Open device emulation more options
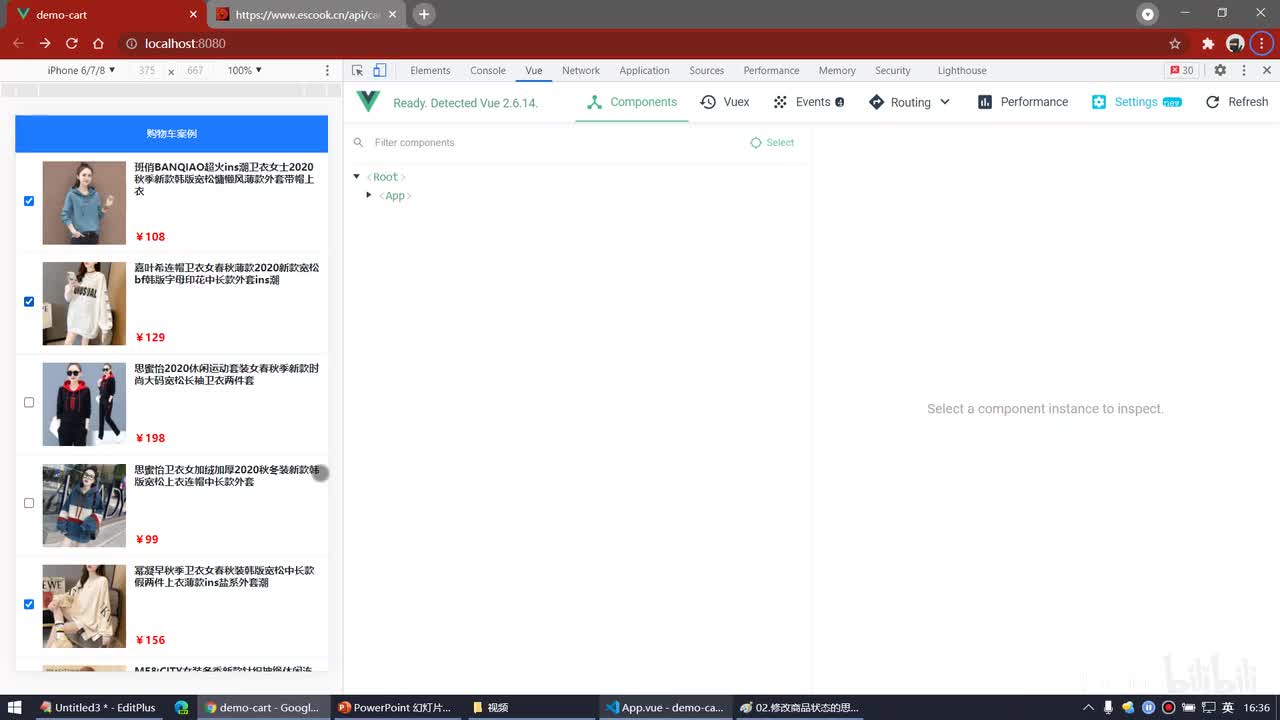The width and height of the screenshot is (1280, 720). pos(327,70)
